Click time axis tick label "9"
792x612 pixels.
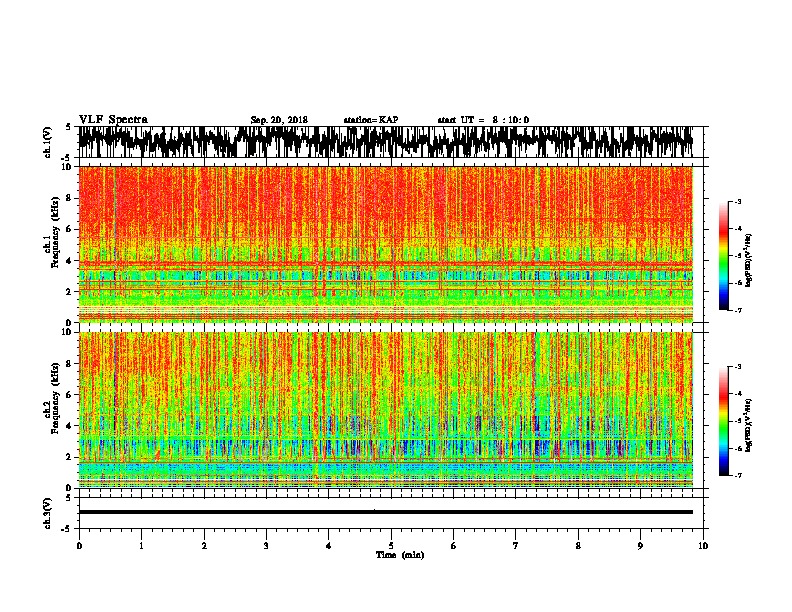pyautogui.click(x=640, y=546)
